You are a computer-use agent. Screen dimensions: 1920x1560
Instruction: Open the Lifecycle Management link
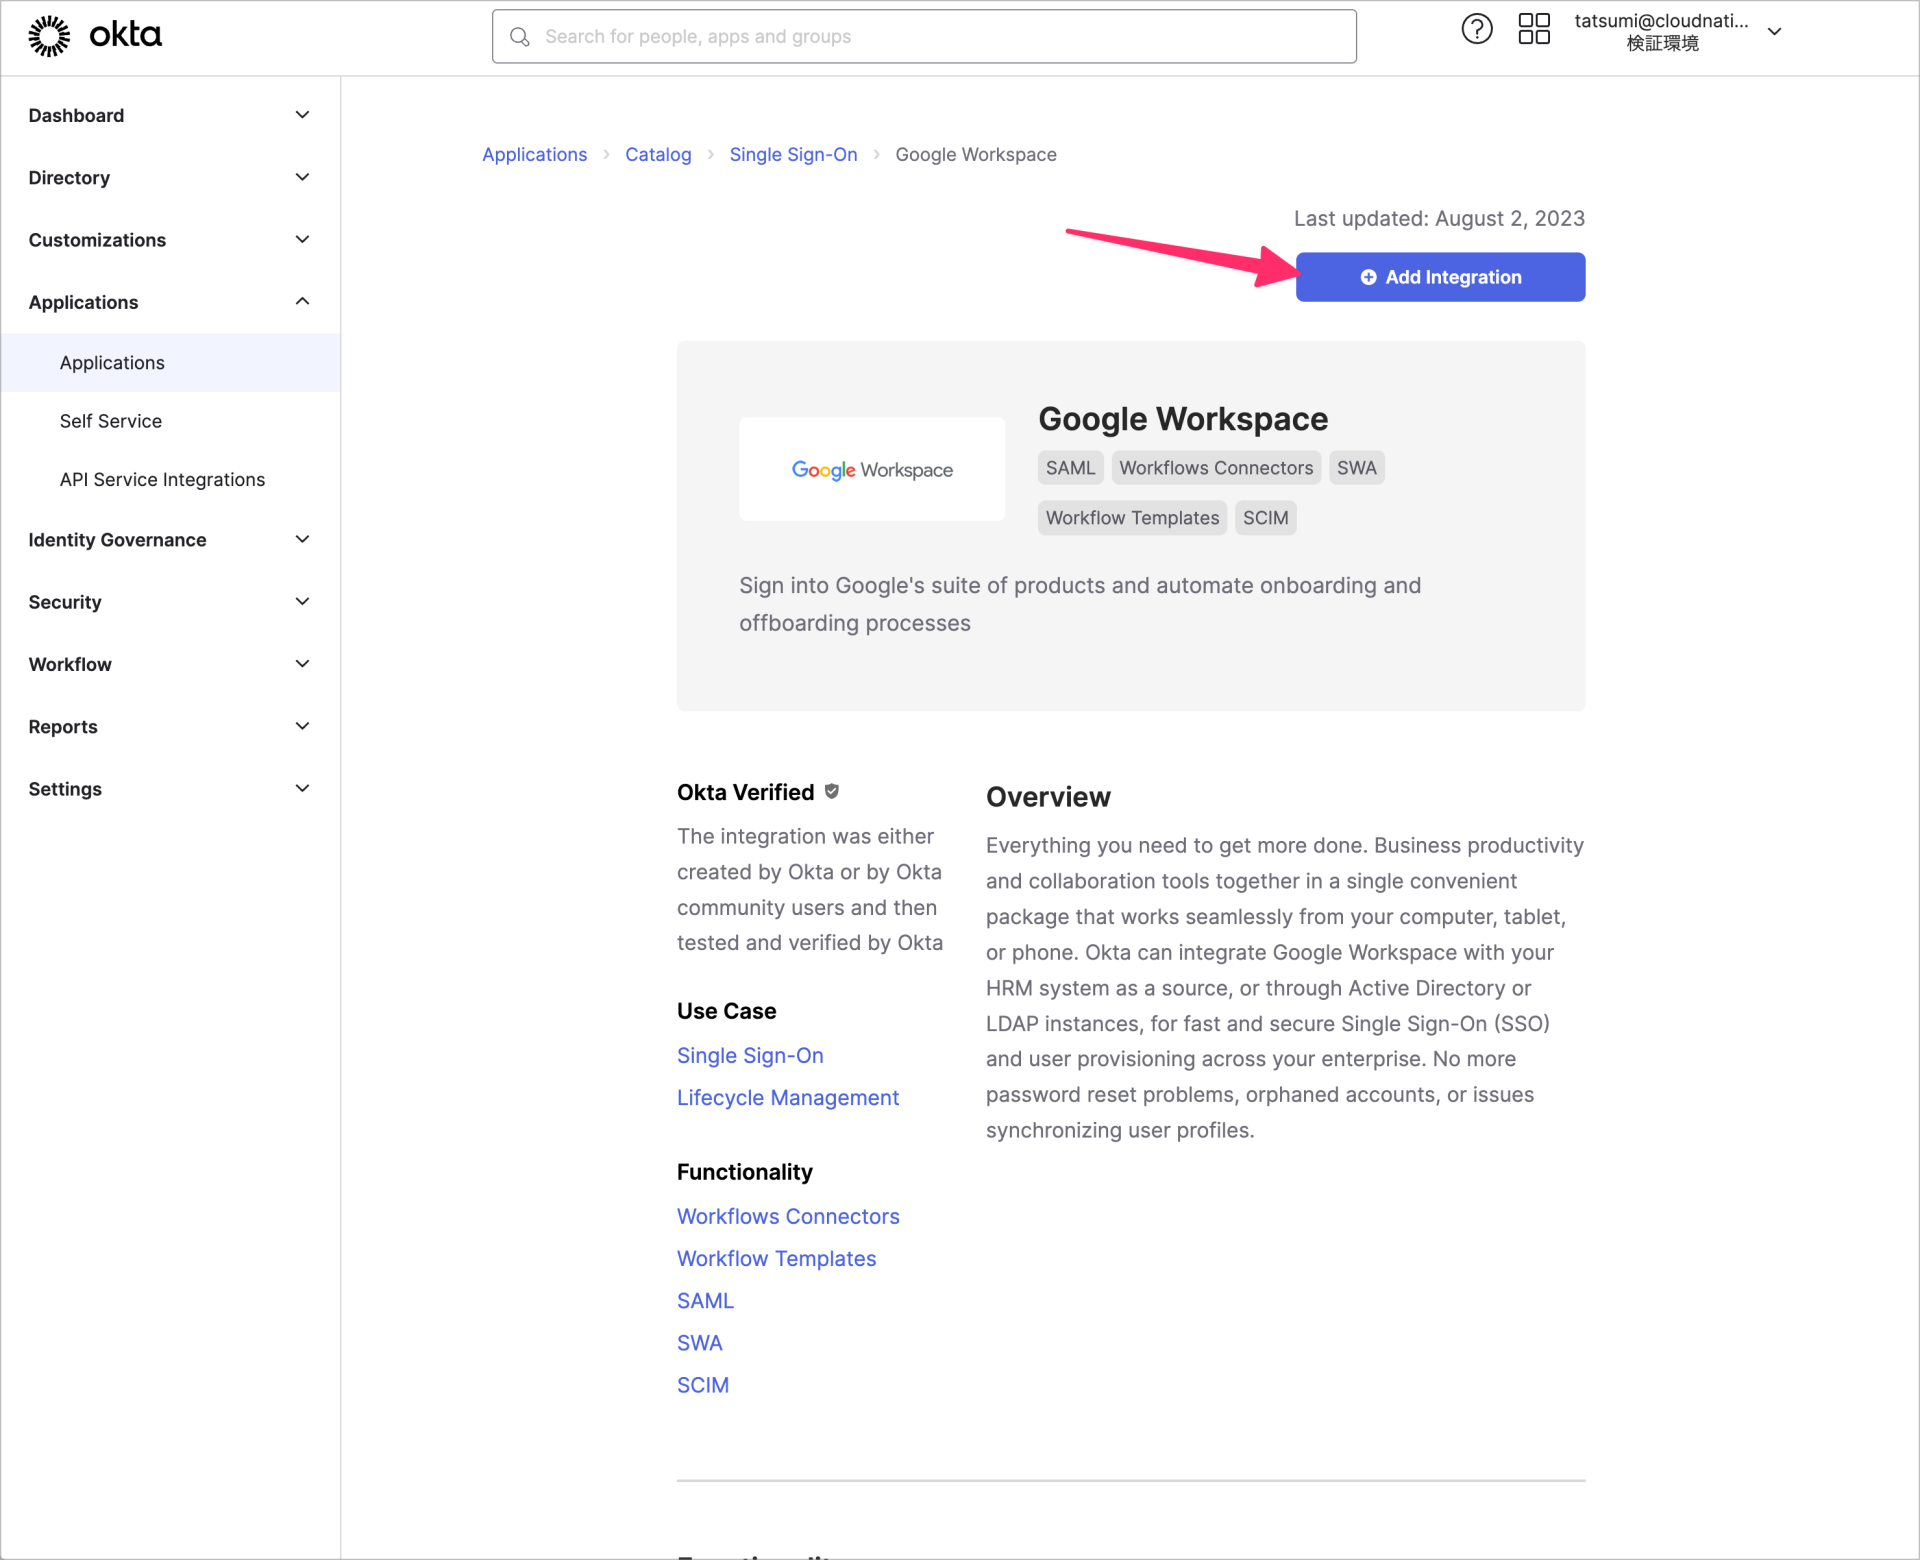(787, 1097)
